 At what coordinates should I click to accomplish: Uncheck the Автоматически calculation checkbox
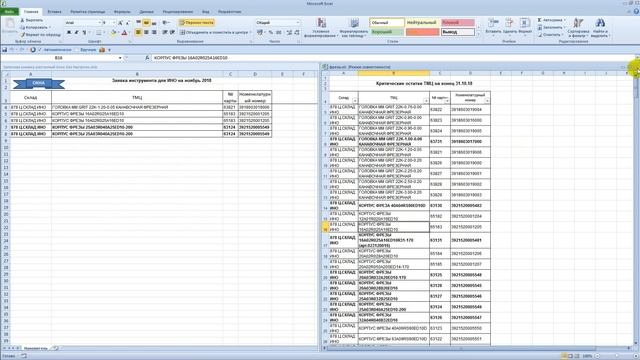click(x=40, y=50)
